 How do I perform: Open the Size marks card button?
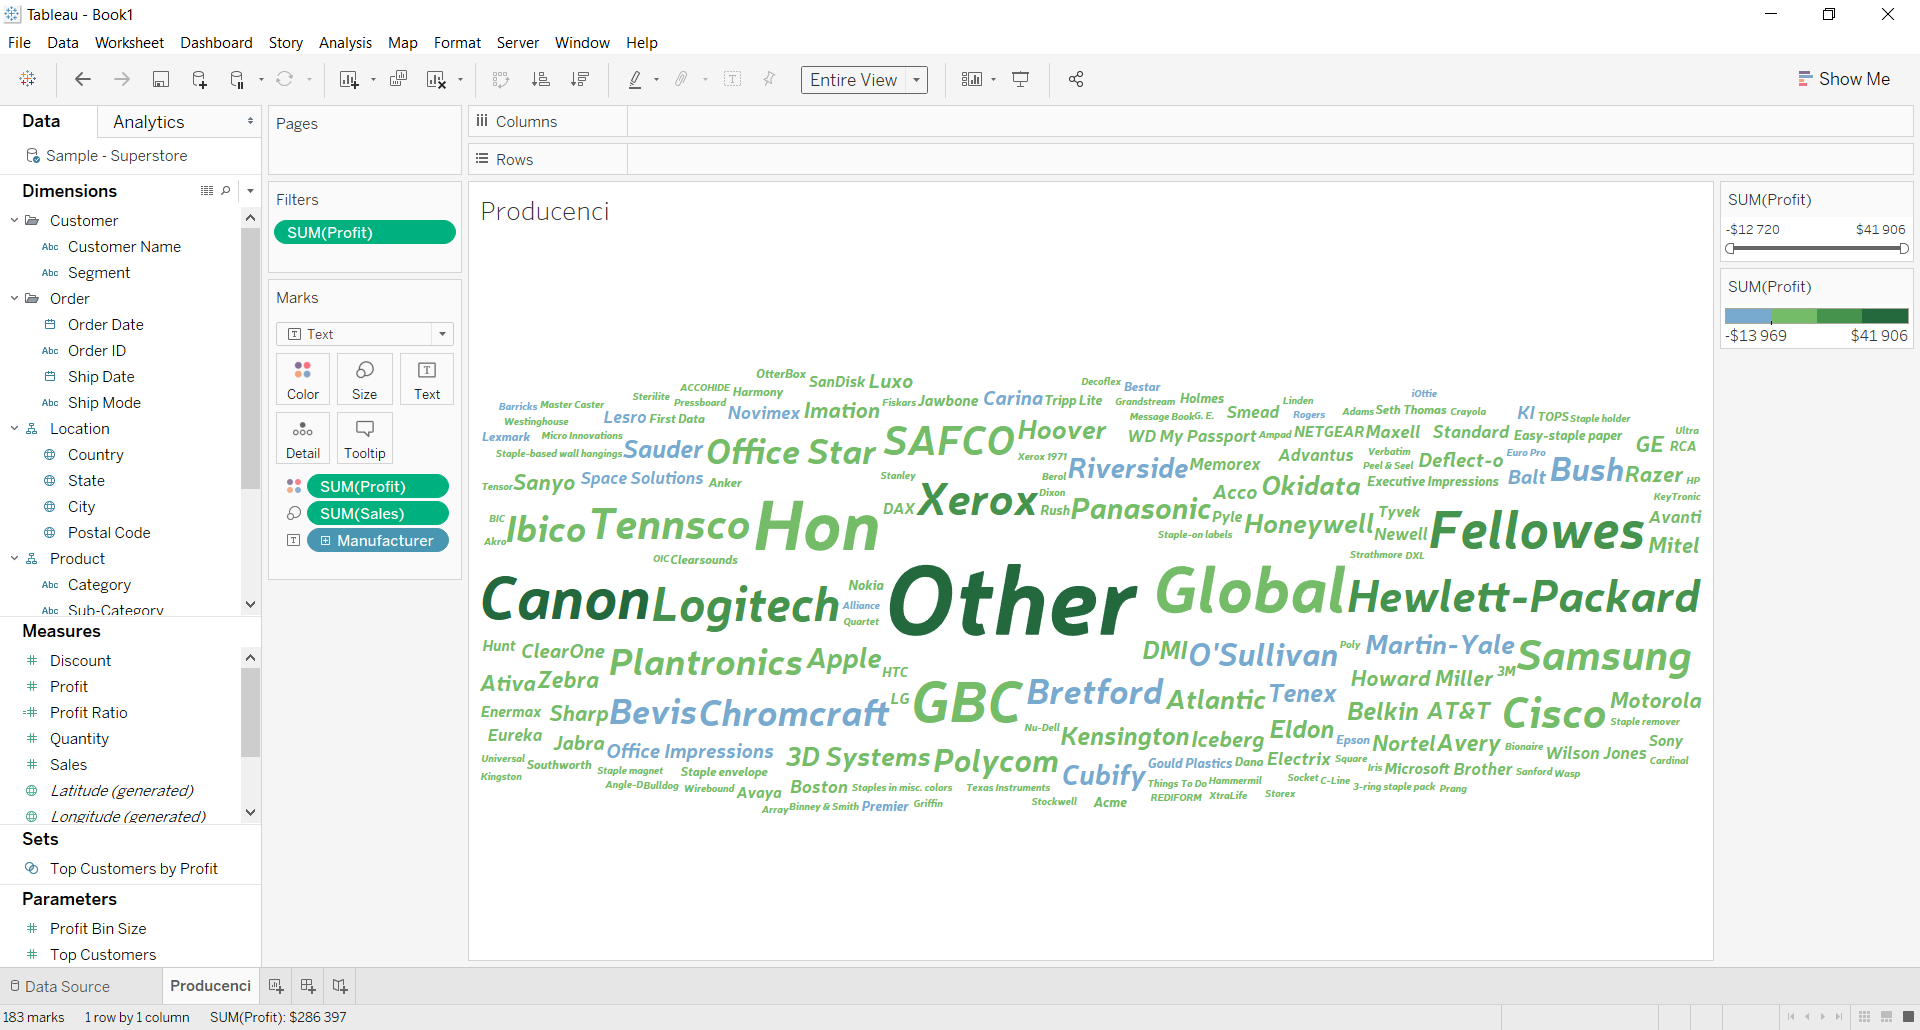point(365,380)
